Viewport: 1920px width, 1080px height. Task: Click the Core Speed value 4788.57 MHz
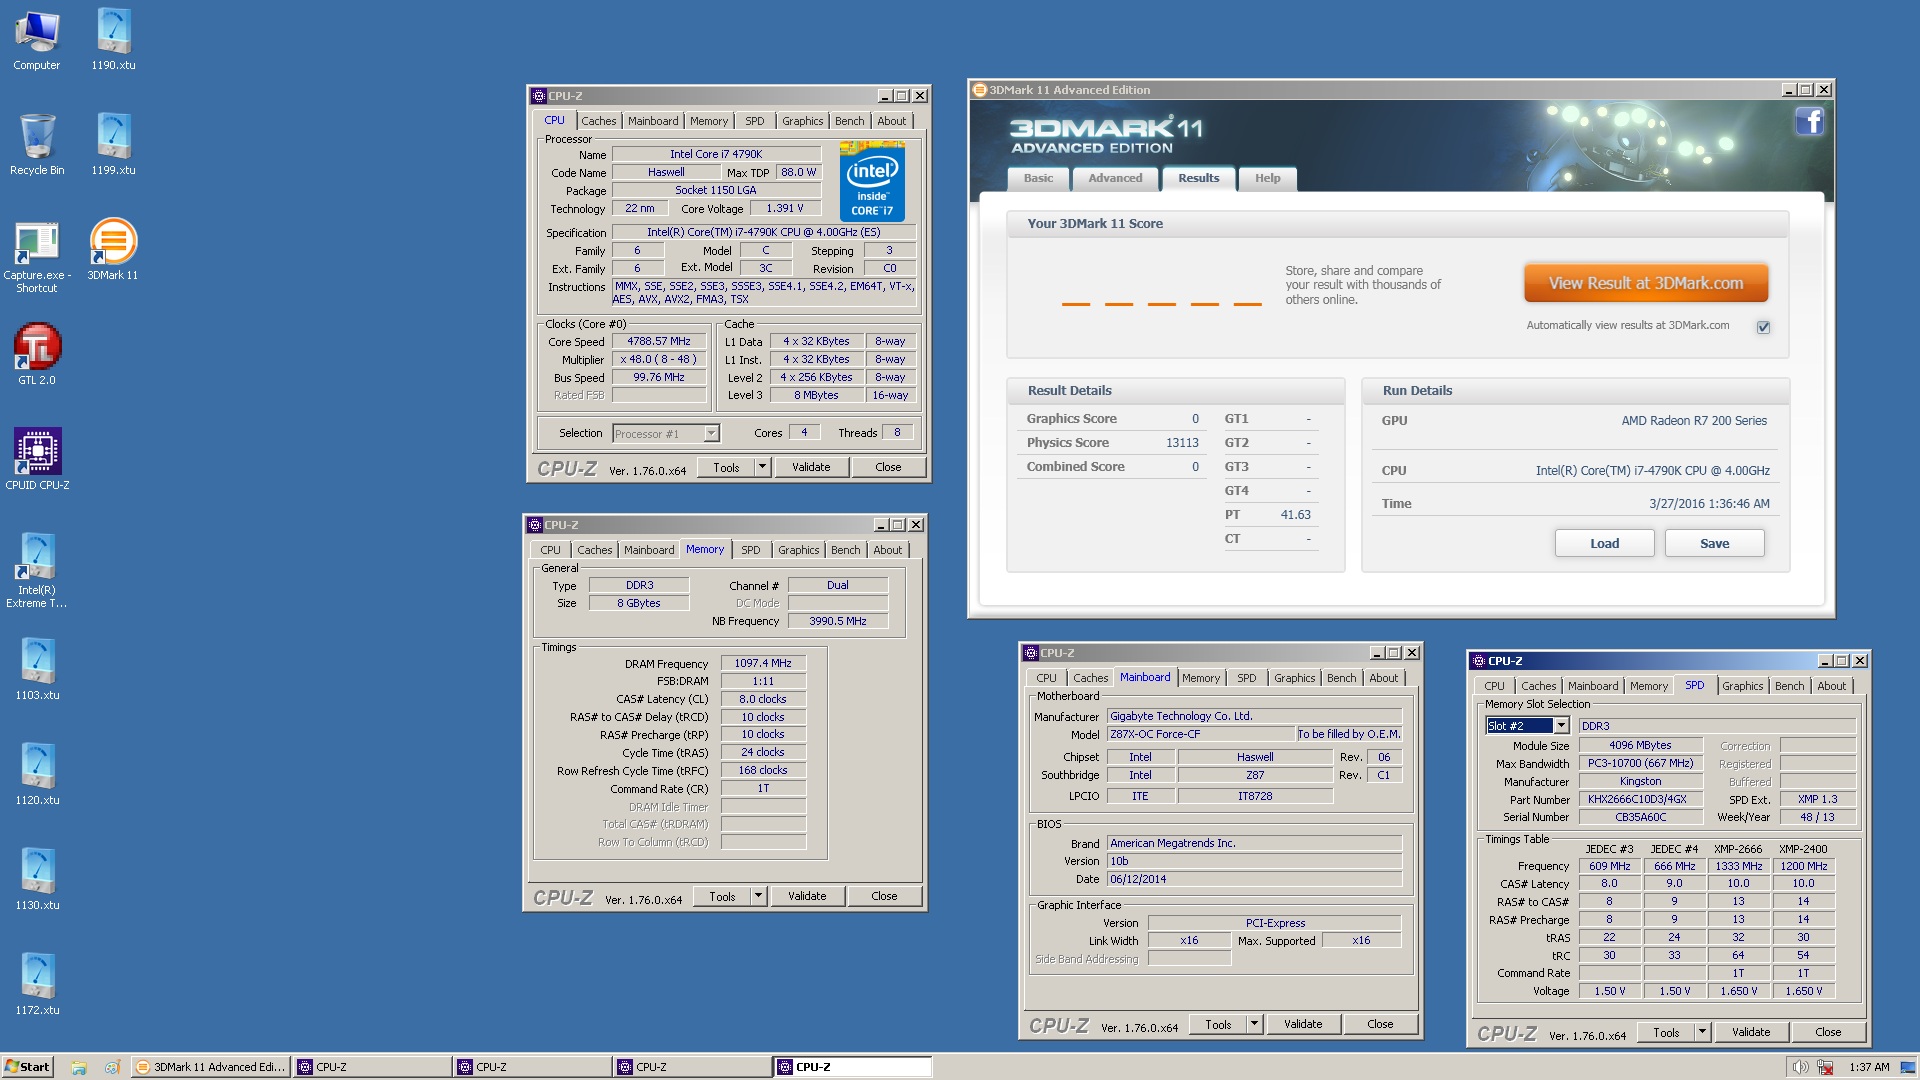tap(659, 341)
